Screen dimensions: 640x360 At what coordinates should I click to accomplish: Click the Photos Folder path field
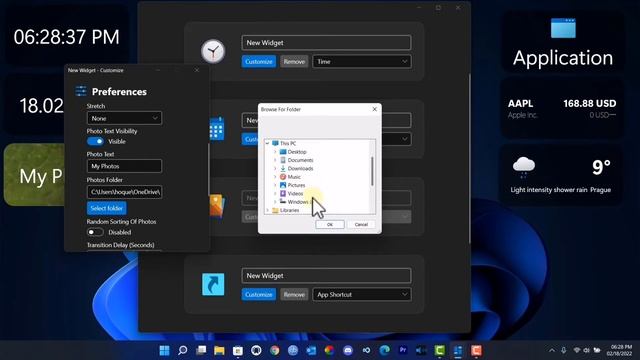pyautogui.click(x=124, y=192)
